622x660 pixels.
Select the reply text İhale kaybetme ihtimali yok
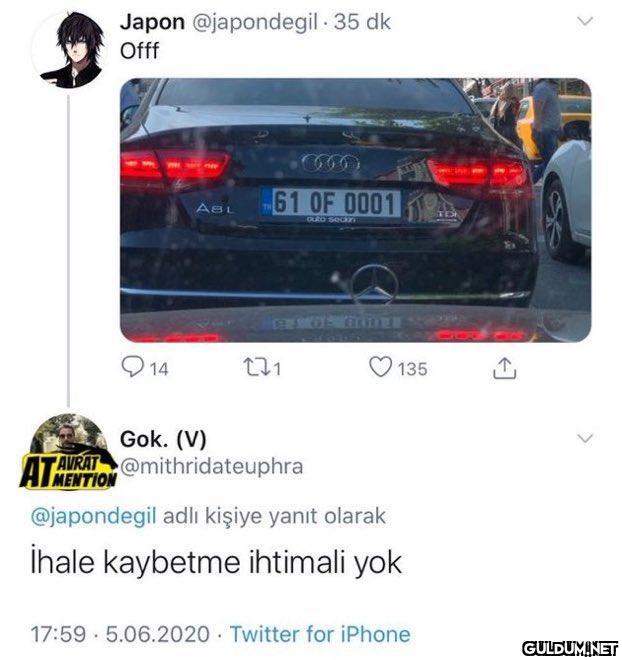[x=216, y=563]
